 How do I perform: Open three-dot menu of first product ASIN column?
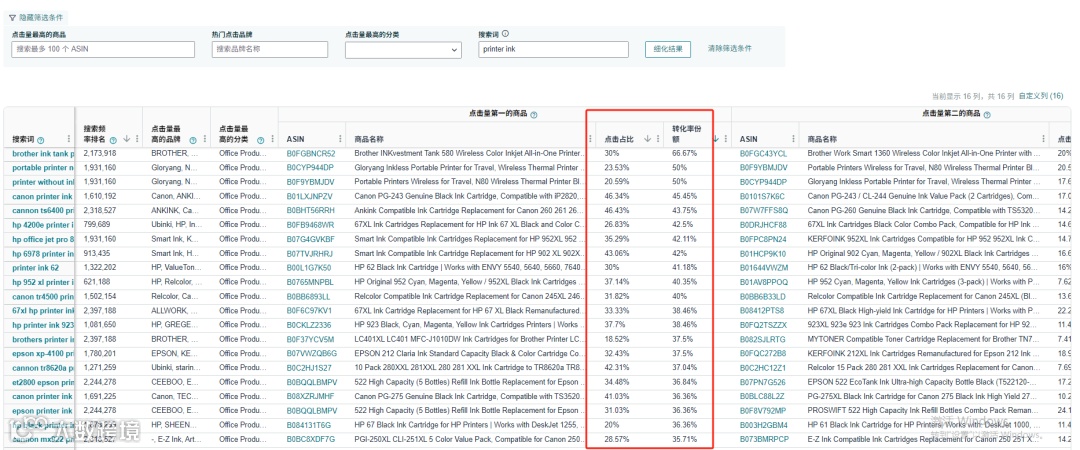340,139
